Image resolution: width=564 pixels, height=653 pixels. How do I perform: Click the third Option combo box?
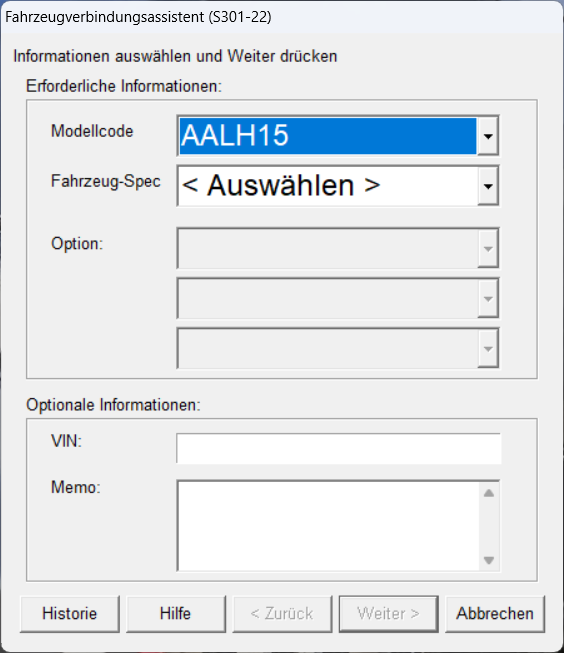pos(338,349)
